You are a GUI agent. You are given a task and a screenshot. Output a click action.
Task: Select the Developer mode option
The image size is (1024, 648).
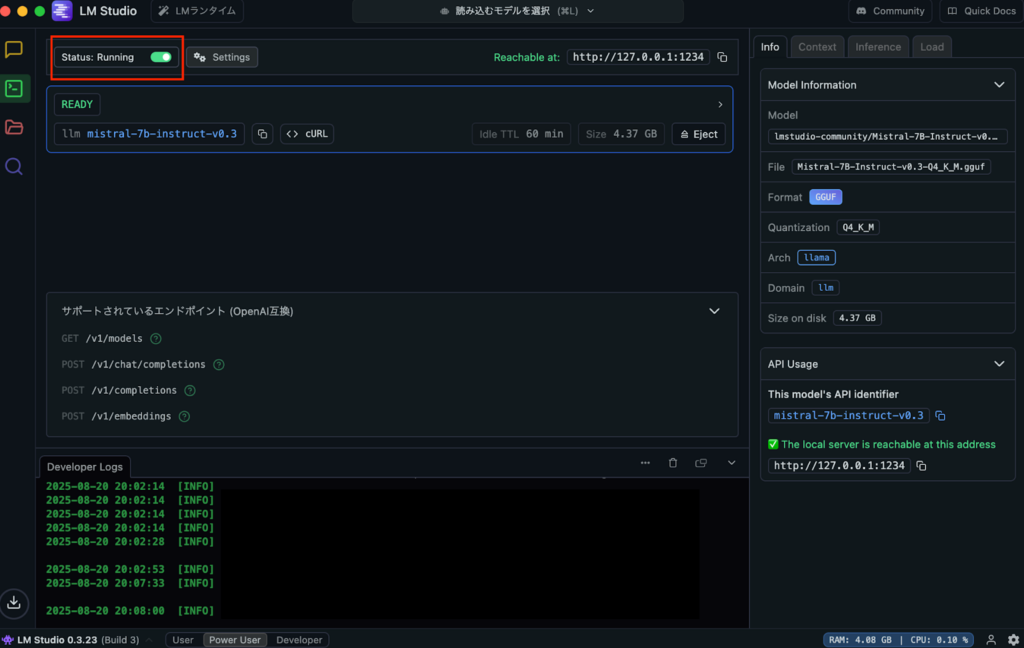pyautogui.click(x=299, y=640)
